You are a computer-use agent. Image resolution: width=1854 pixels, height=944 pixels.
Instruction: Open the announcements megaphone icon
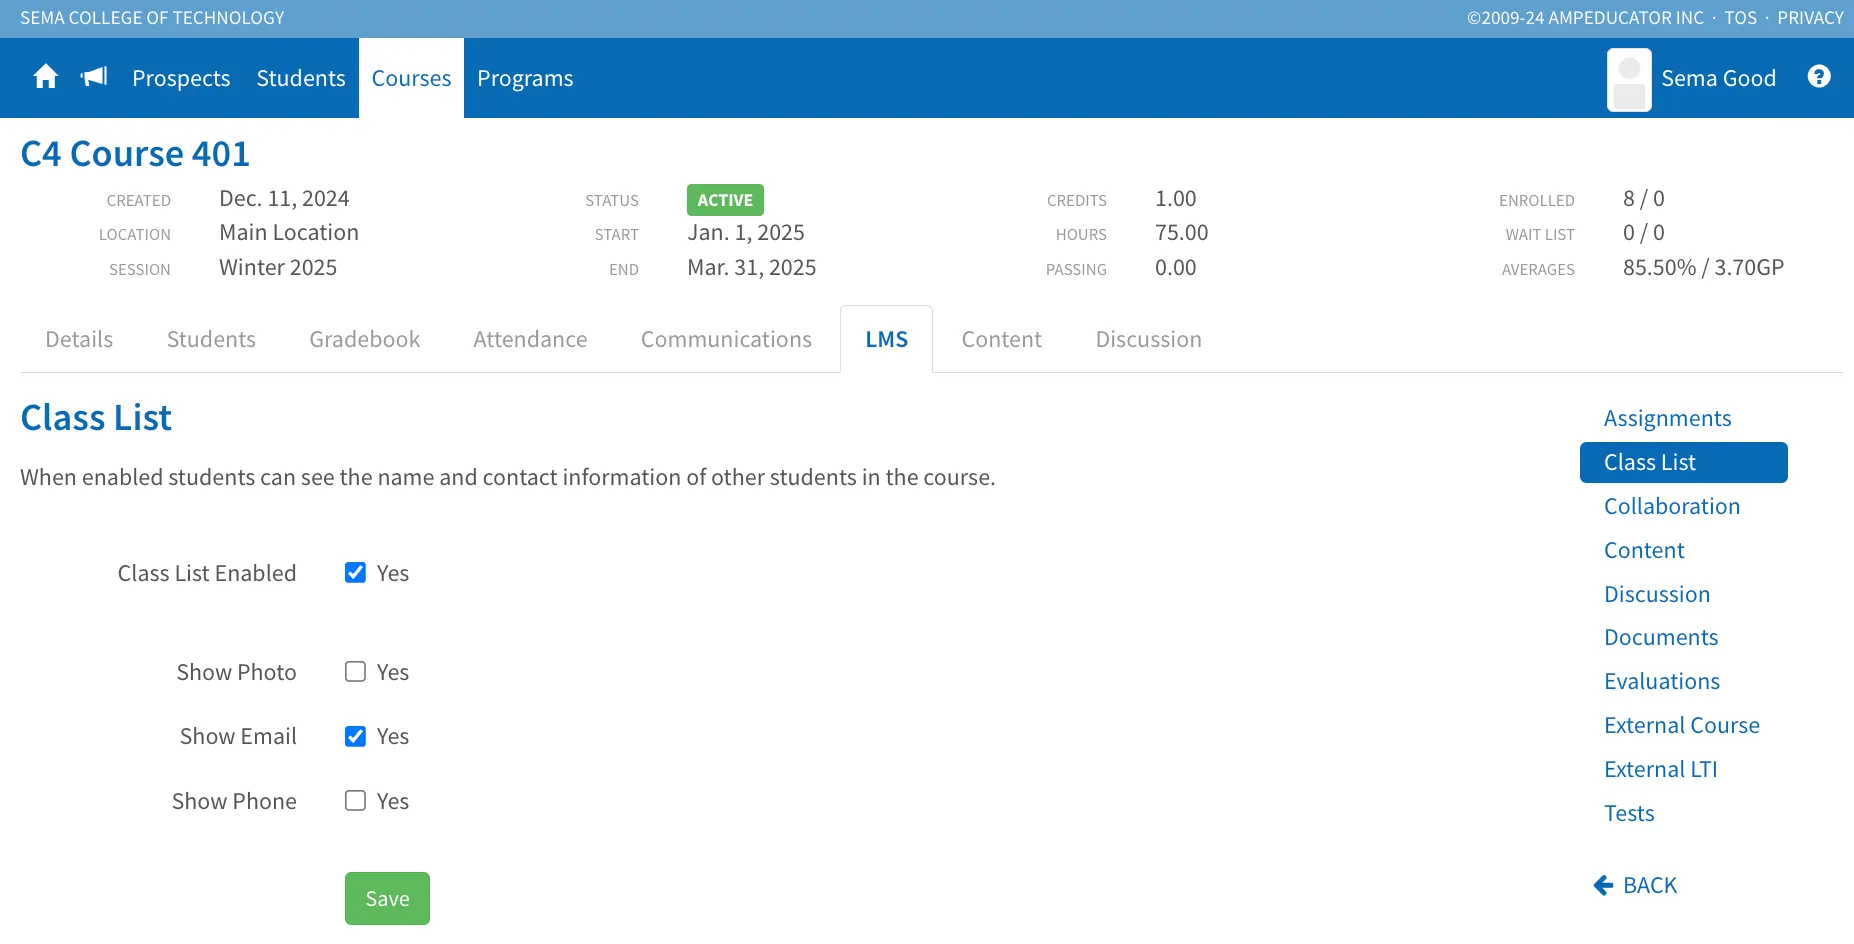(94, 77)
